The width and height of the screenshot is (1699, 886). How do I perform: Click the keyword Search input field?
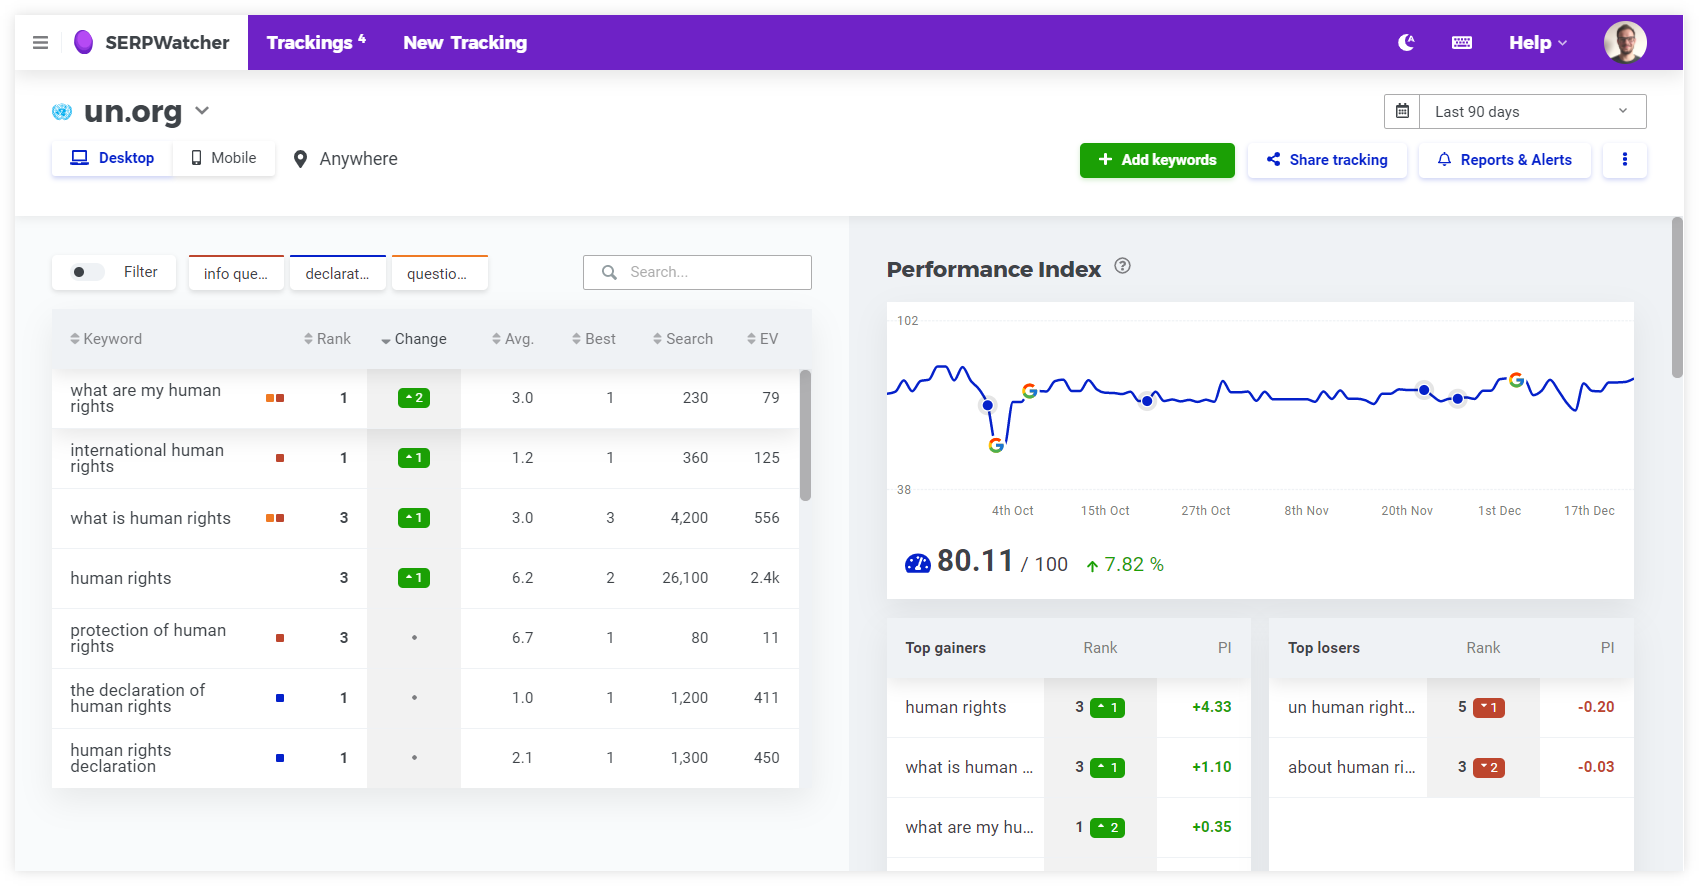coord(710,272)
